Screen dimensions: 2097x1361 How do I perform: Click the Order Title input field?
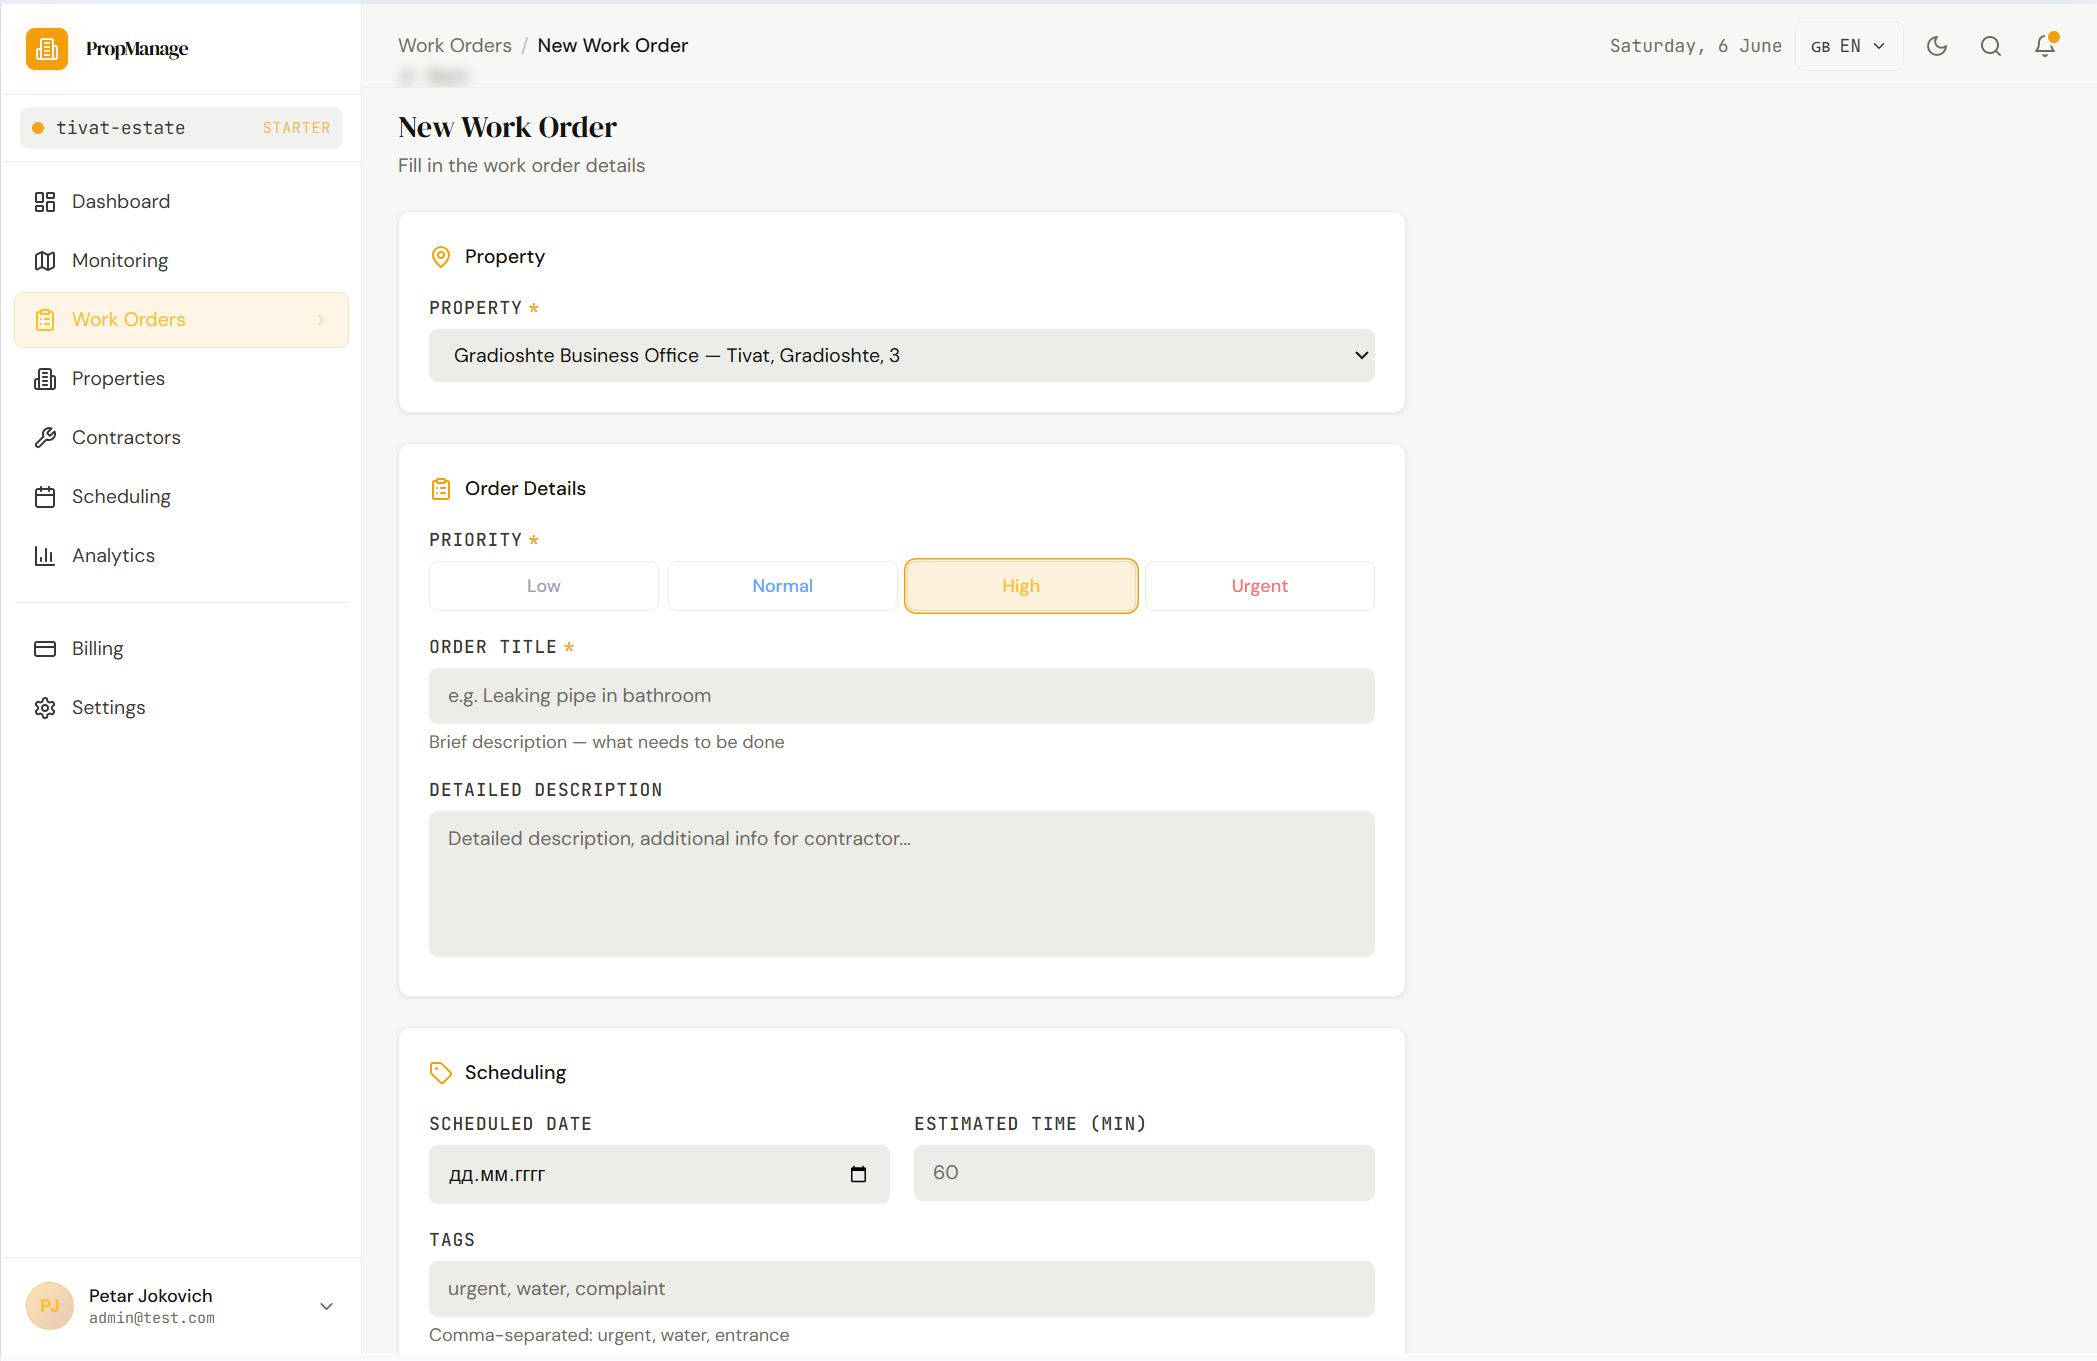902,696
